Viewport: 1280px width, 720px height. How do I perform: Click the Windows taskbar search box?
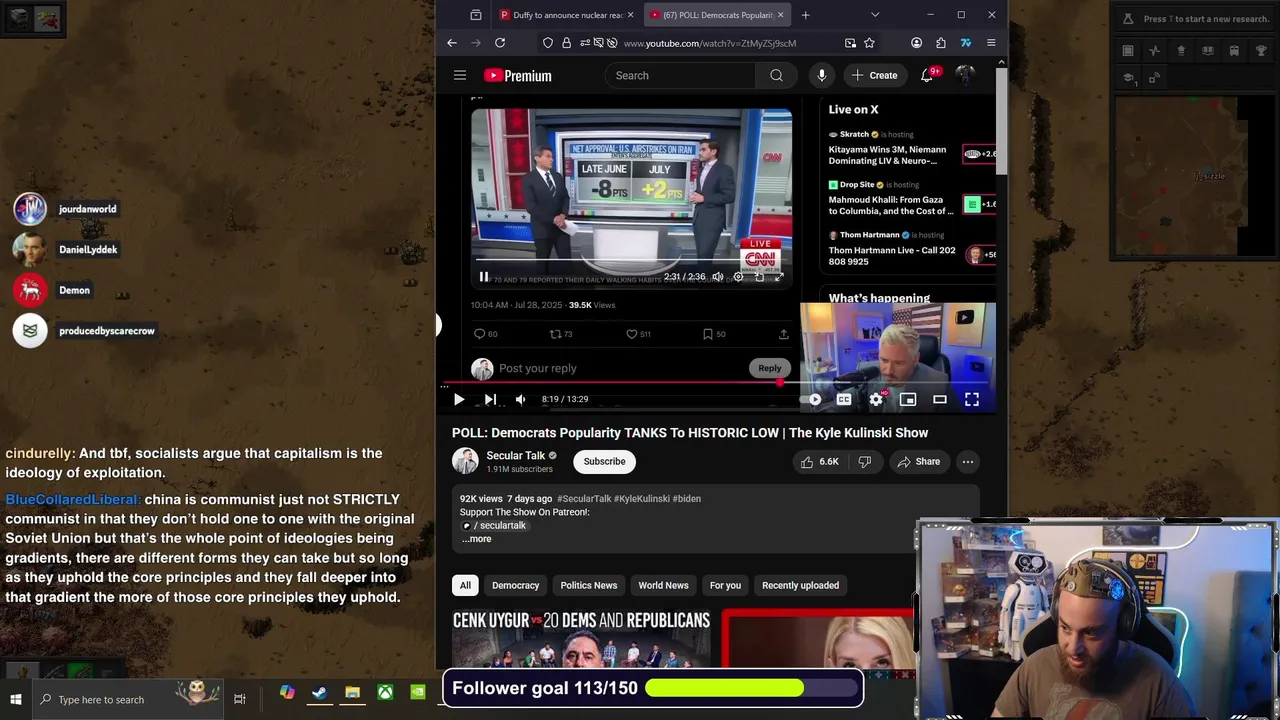[x=128, y=699]
